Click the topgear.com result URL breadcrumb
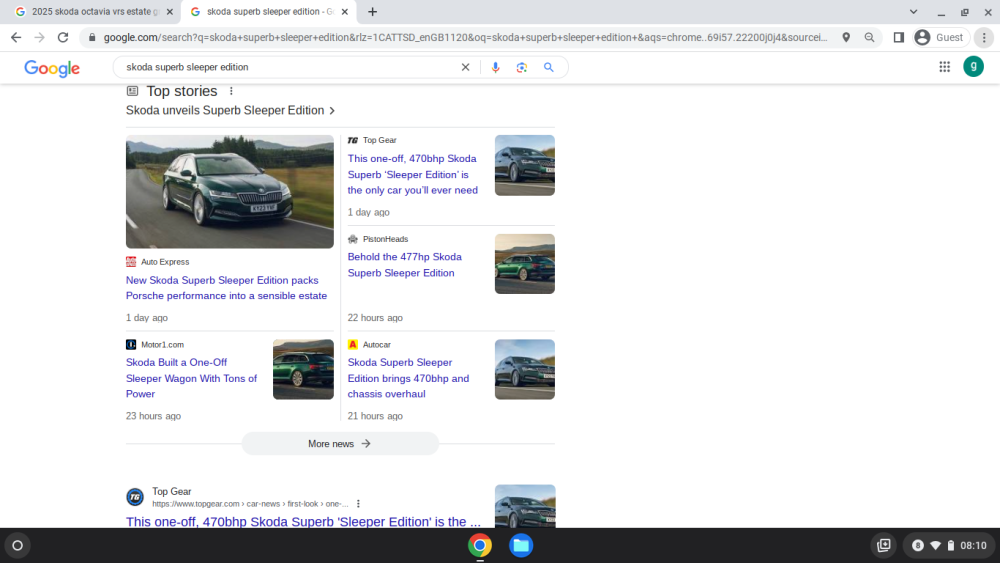 click(250, 504)
